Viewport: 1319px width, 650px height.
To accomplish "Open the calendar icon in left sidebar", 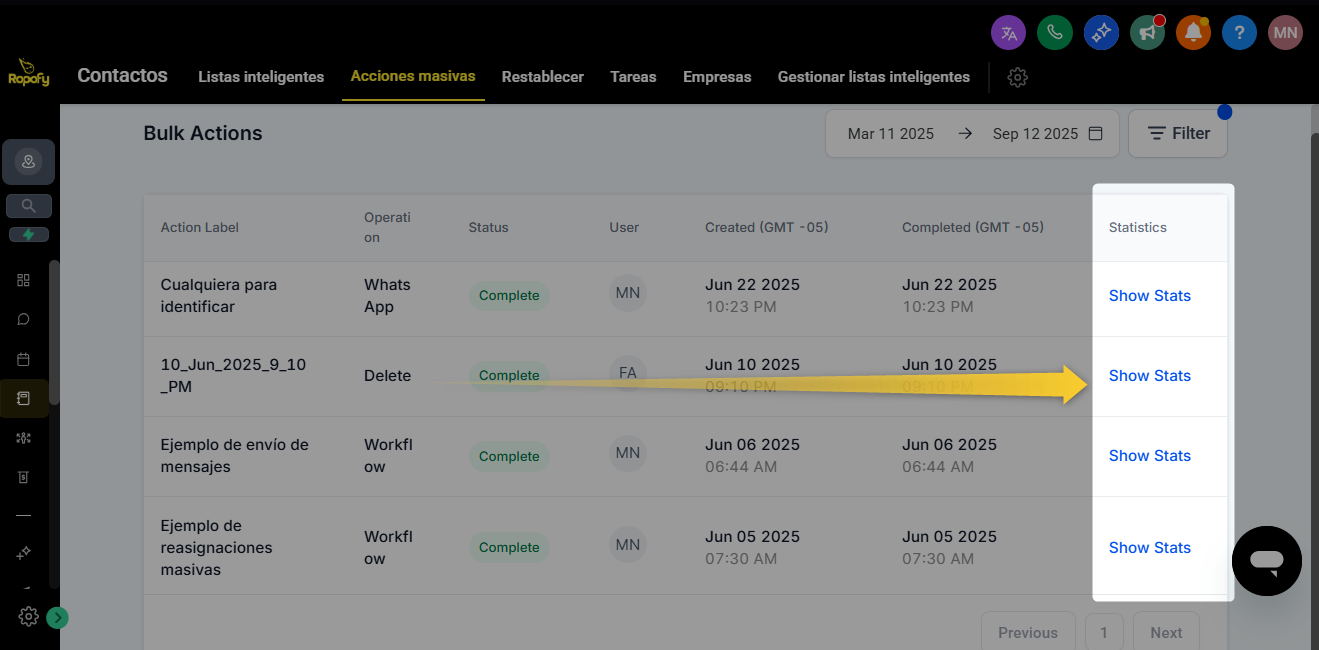I will point(24,359).
